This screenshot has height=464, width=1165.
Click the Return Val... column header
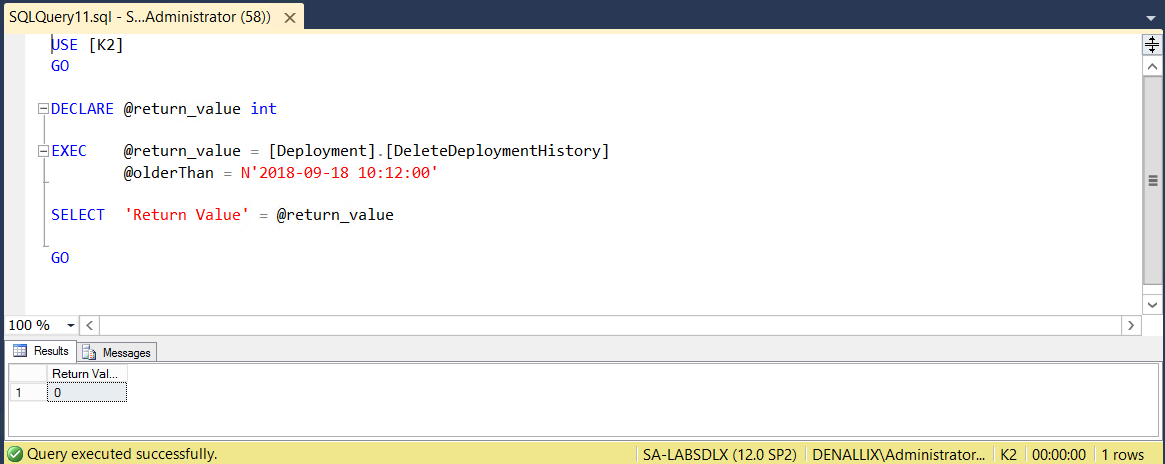pyautogui.click(x=87, y=373)
